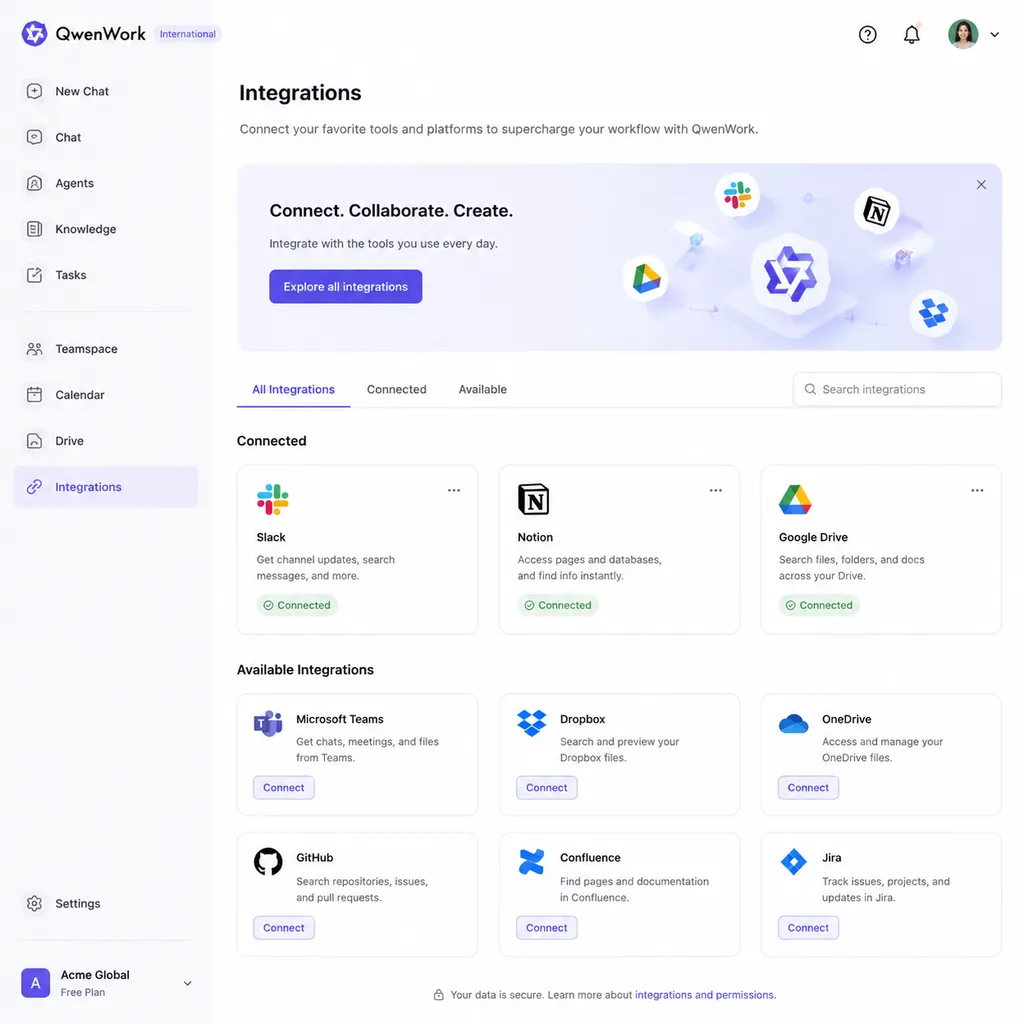Switch to the Available tab
1024x1024 pixels.
click(x=483, y=389)
